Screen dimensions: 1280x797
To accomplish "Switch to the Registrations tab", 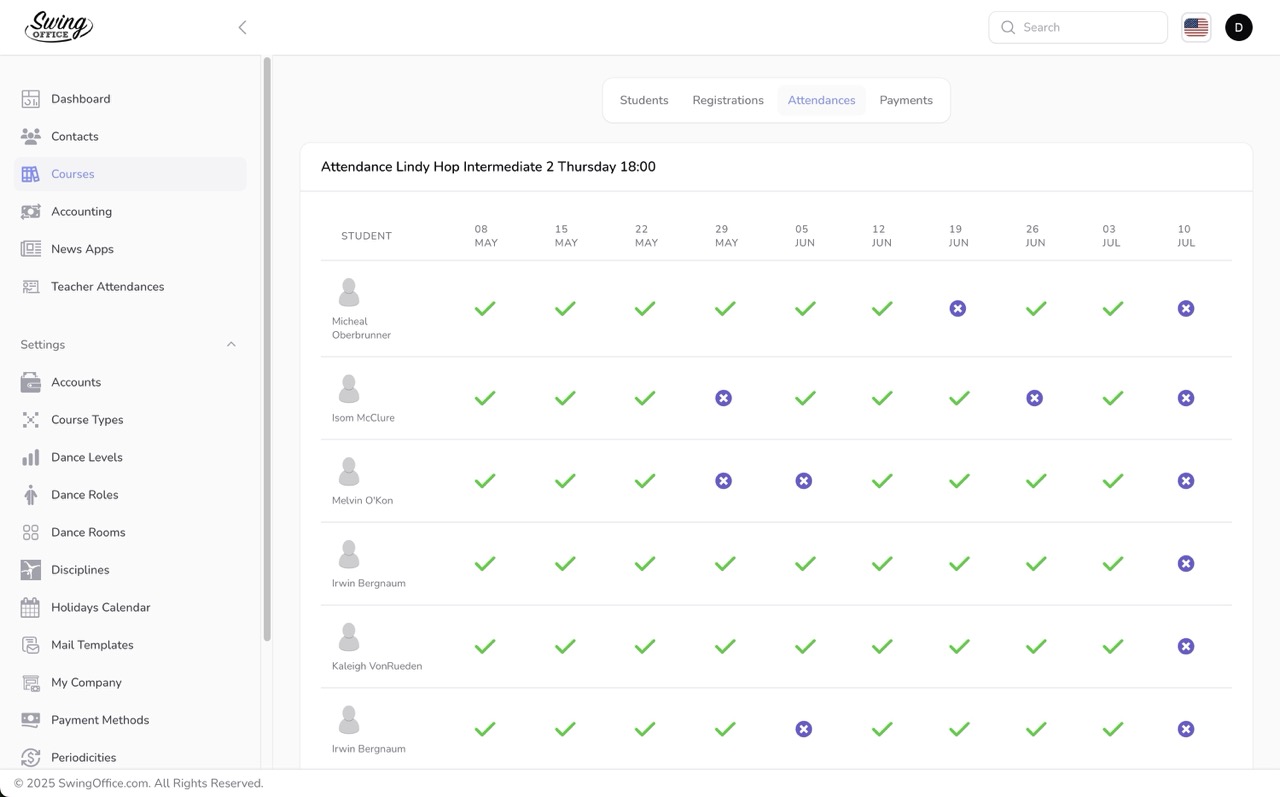I will (728, 100).
